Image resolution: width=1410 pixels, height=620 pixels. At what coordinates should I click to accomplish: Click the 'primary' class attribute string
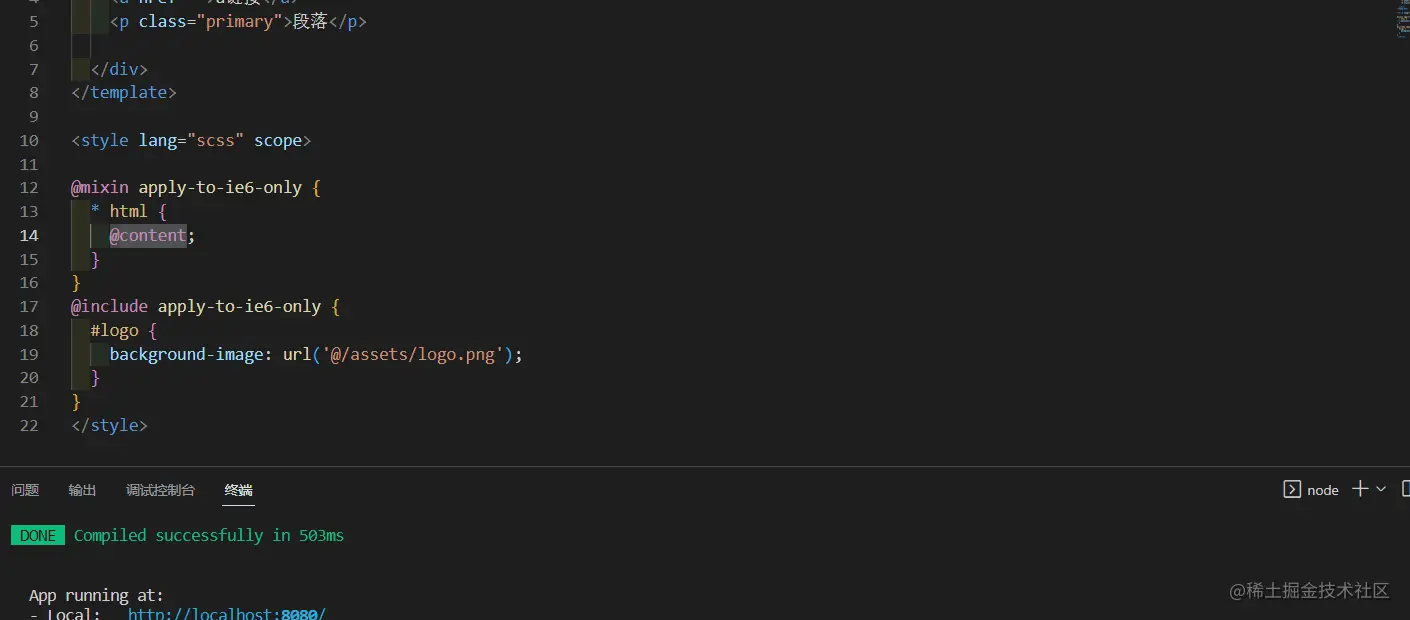click(x=241, y=21)
